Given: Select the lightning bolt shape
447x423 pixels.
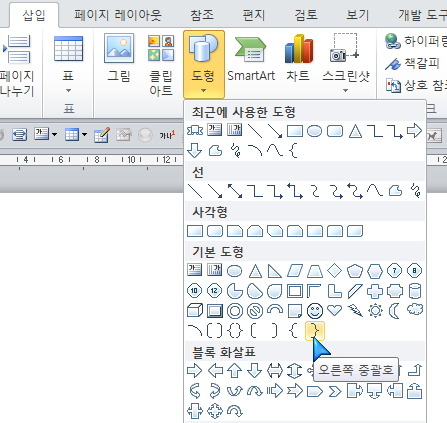Looking at the screenshot, I should 355,311.
